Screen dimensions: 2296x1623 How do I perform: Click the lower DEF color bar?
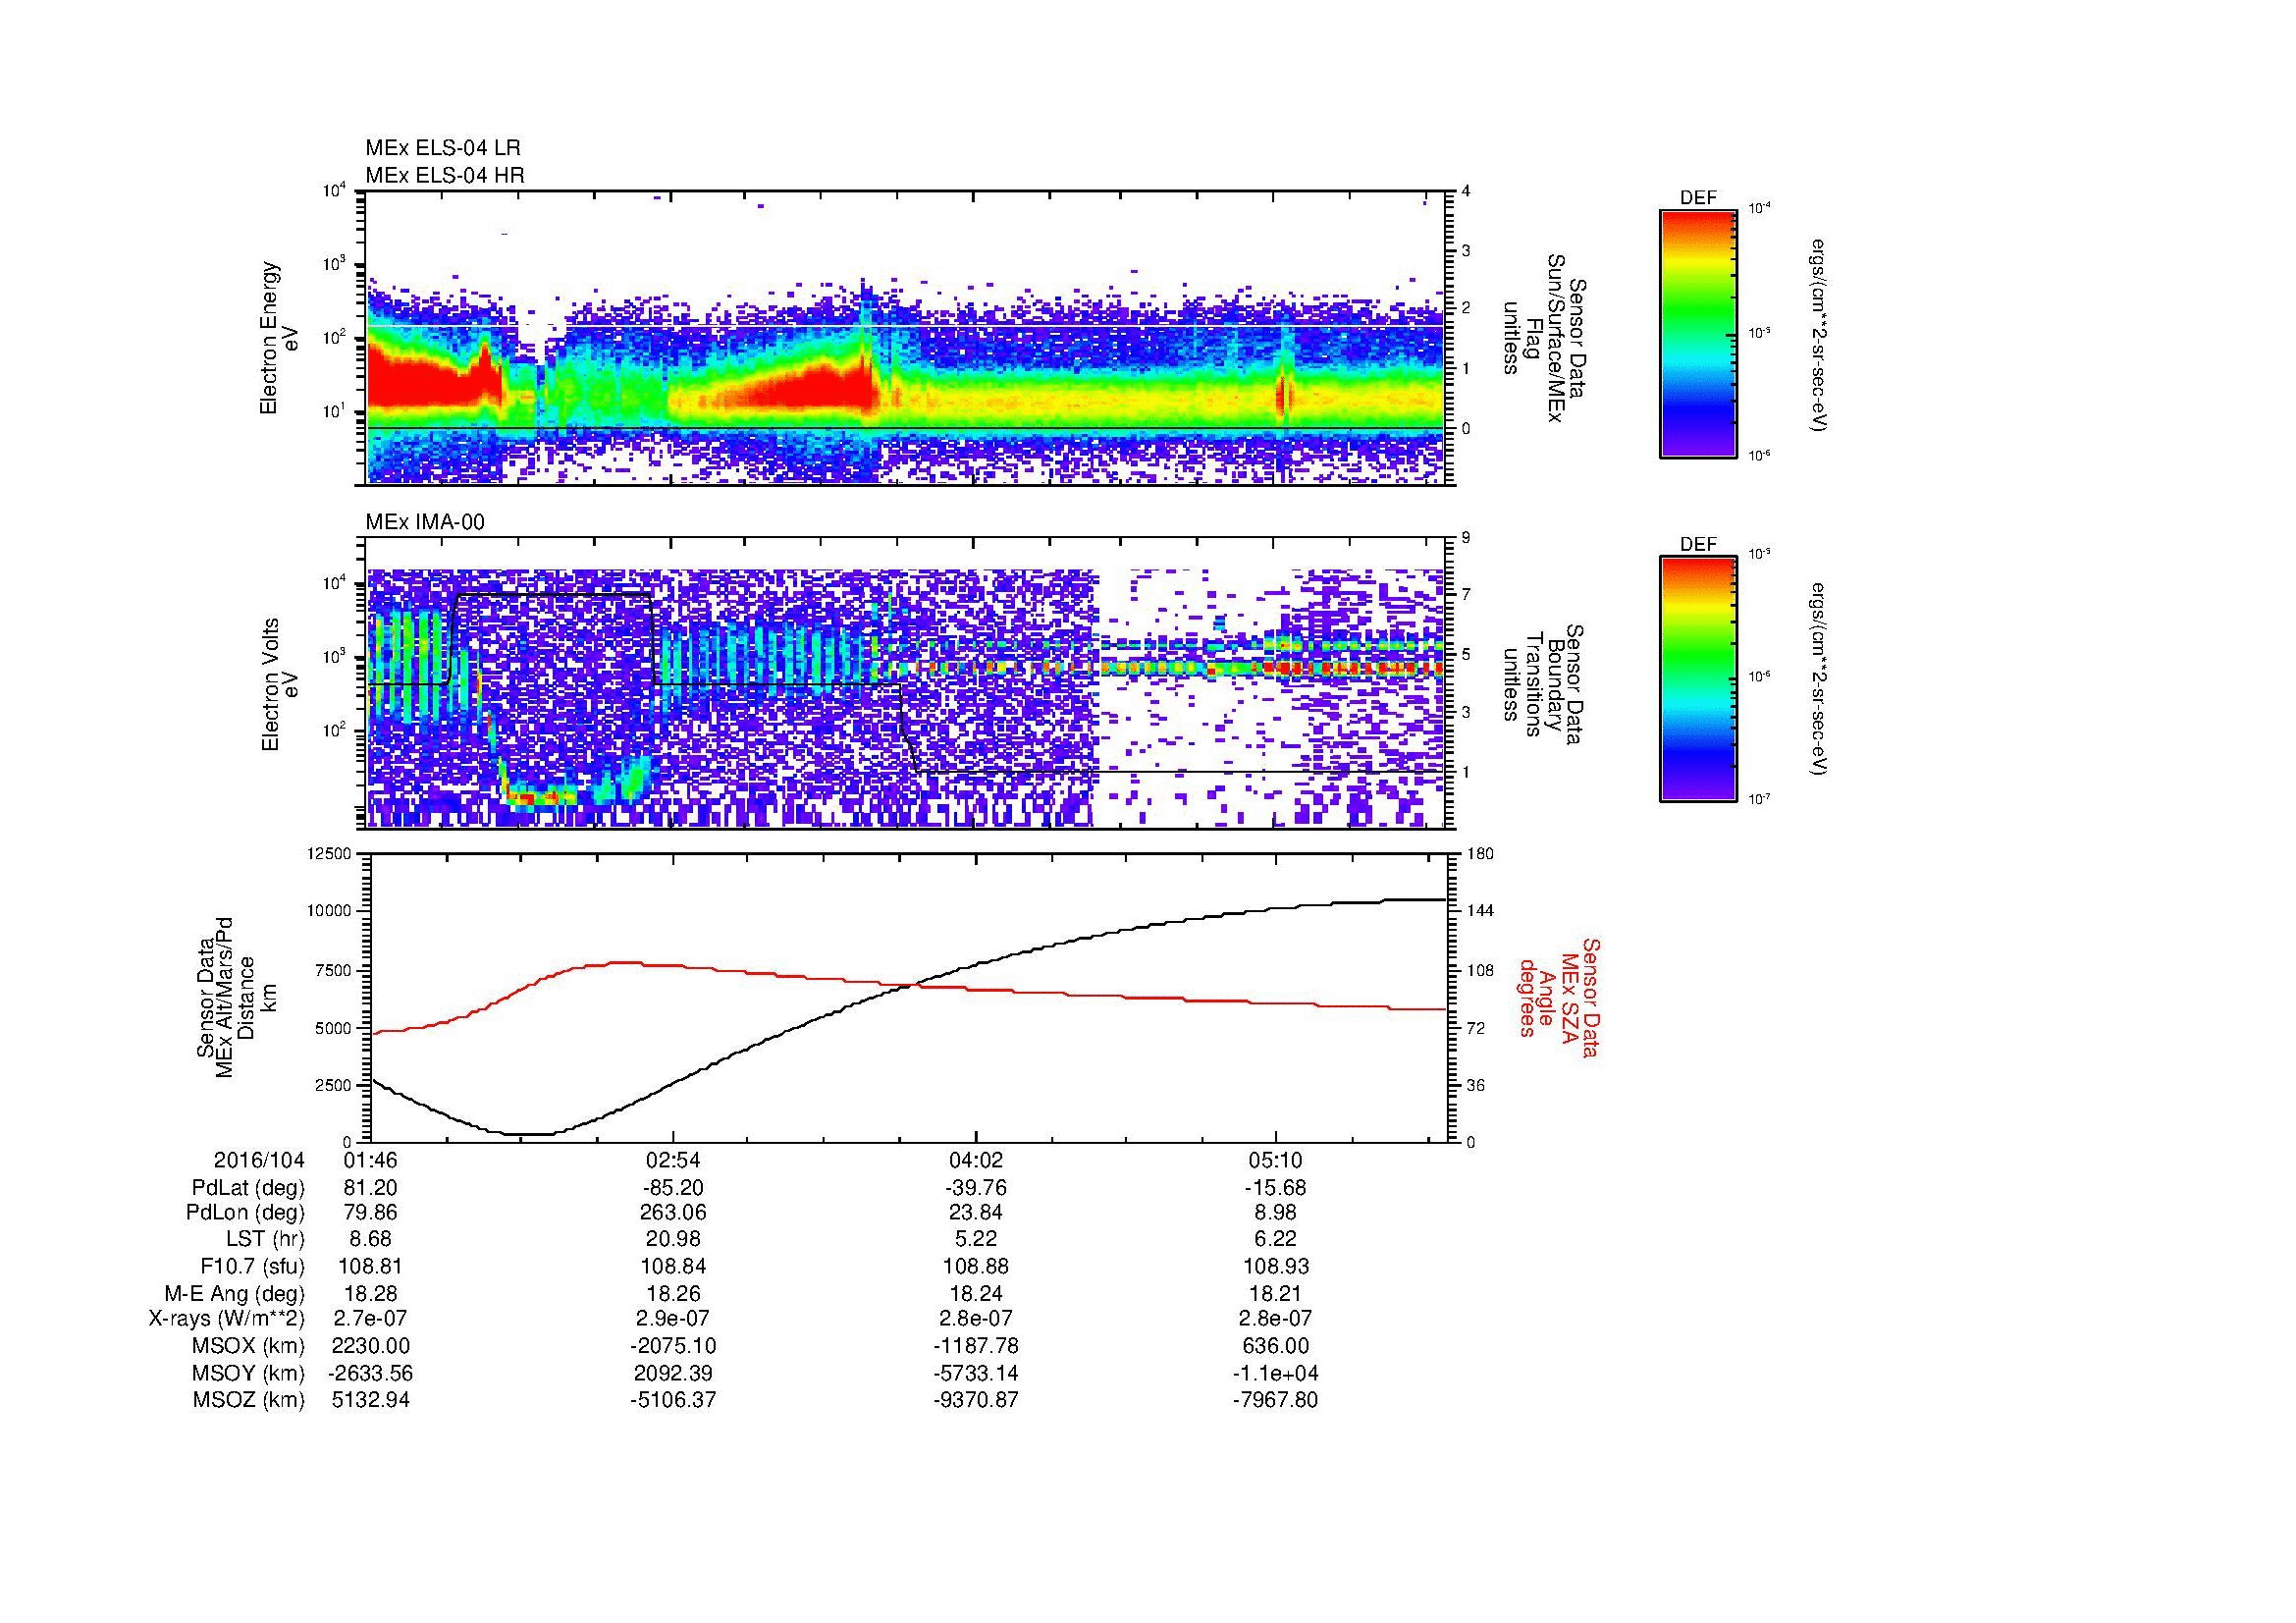[1698, 679]
